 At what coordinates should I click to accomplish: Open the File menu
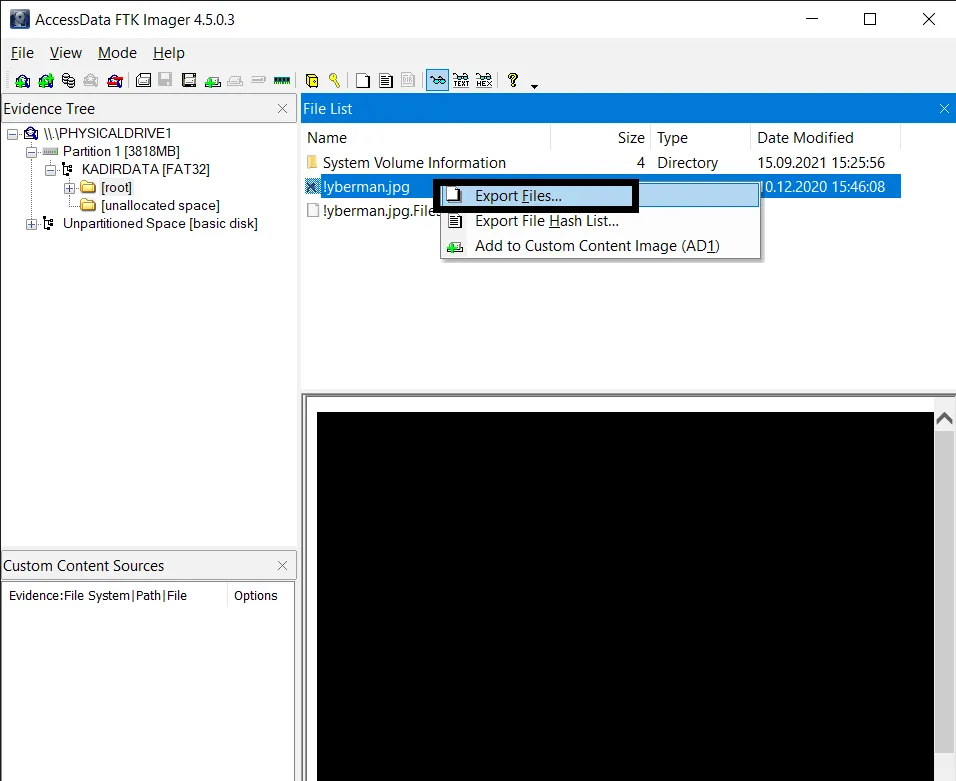(x=23, y=53)
